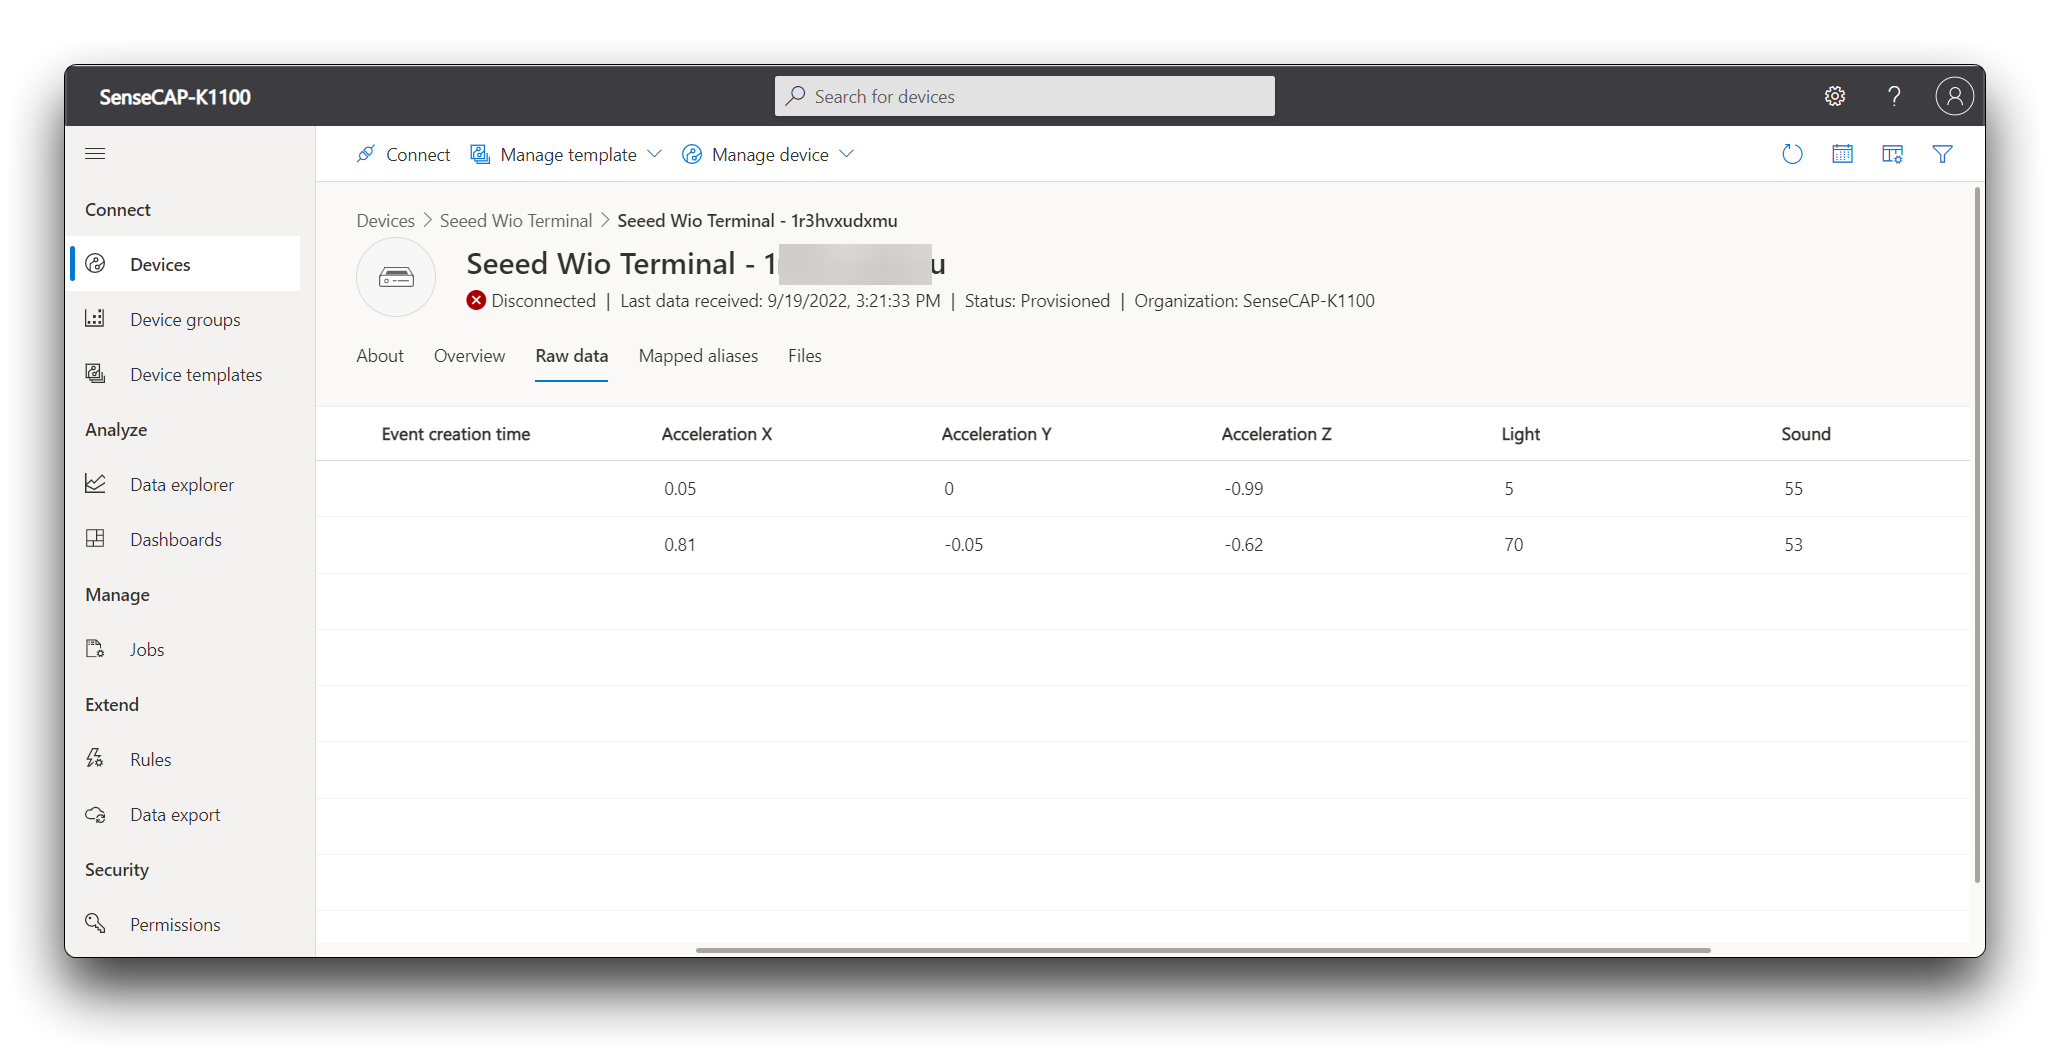This screenshot has height=1054, width=2050.
Task: Select the -0.99 Acceleration Z cell
Action: (x=1243, y=489)
